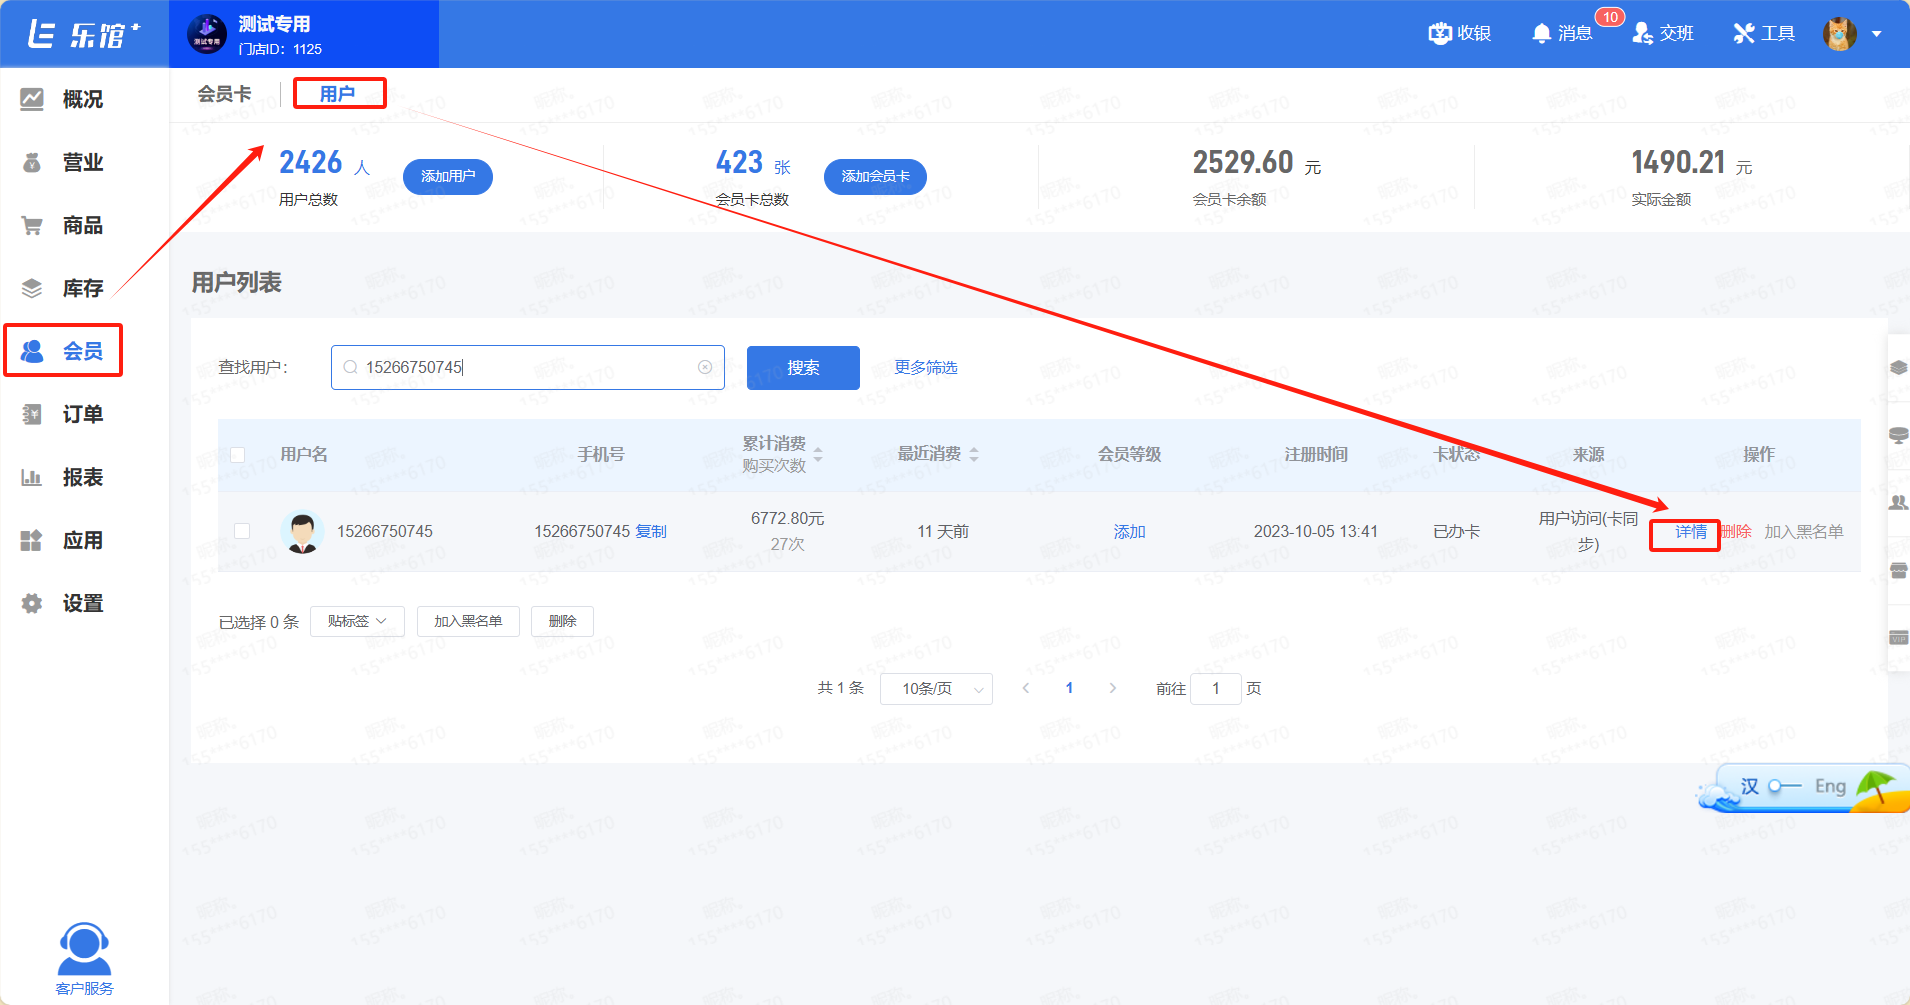Select all users header checkbox
This screenshot has width=1910, height=1005.
click(x=238, y=455)
